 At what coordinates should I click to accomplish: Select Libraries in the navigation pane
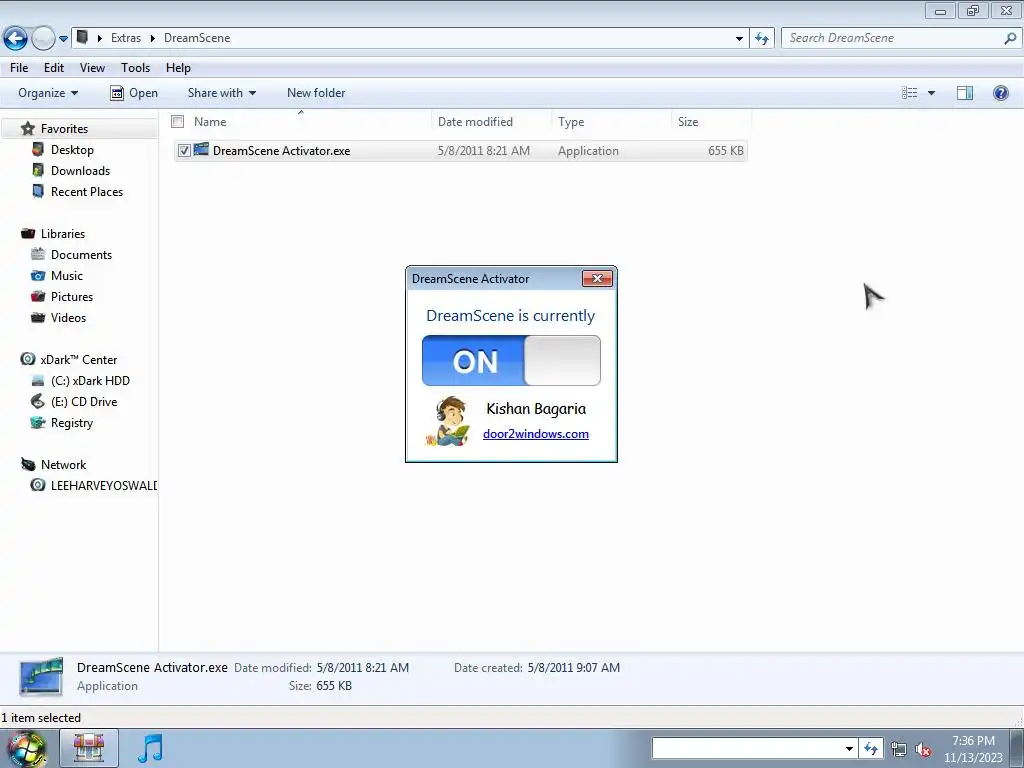(x=63, y=234)
